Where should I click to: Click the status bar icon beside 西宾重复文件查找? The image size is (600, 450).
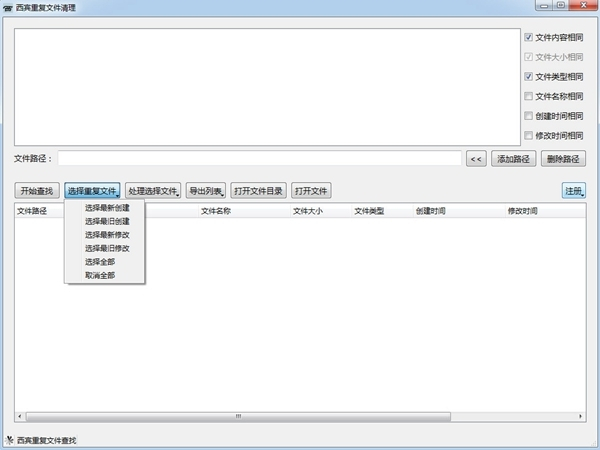[9, 440]
